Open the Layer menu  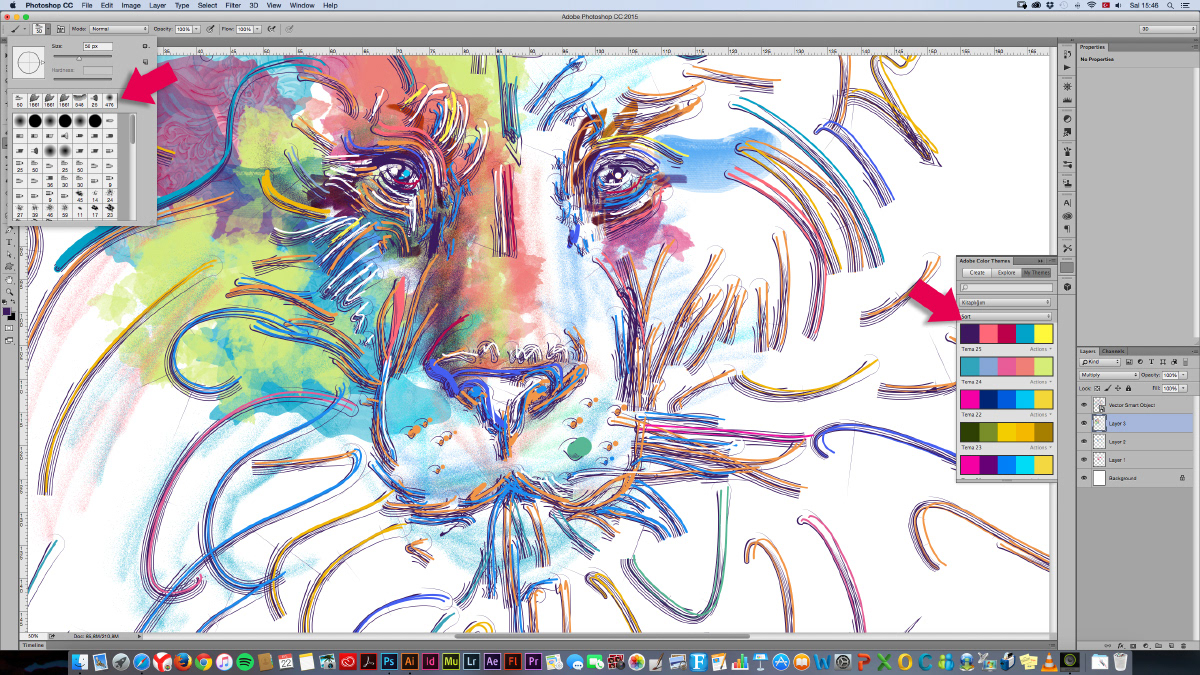click(x=158, y=5)
